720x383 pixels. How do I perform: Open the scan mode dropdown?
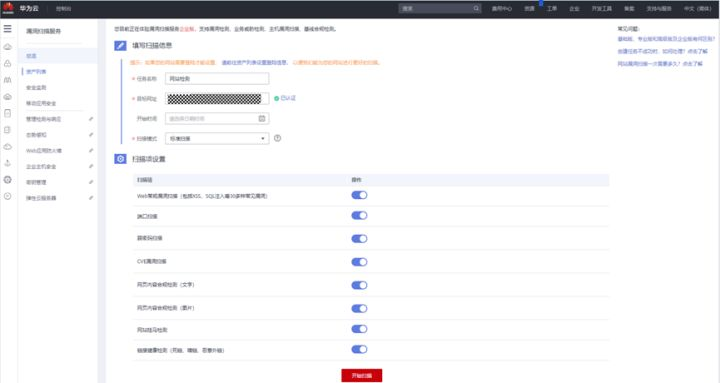click(x=217, y=138)
